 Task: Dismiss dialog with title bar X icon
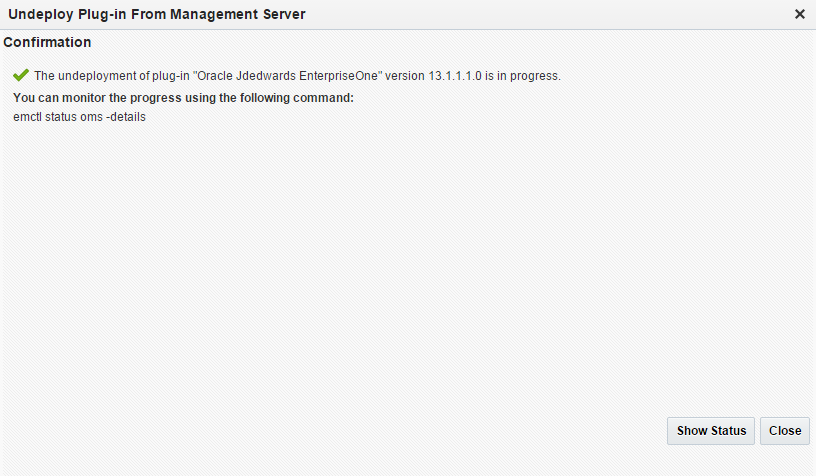800,14
